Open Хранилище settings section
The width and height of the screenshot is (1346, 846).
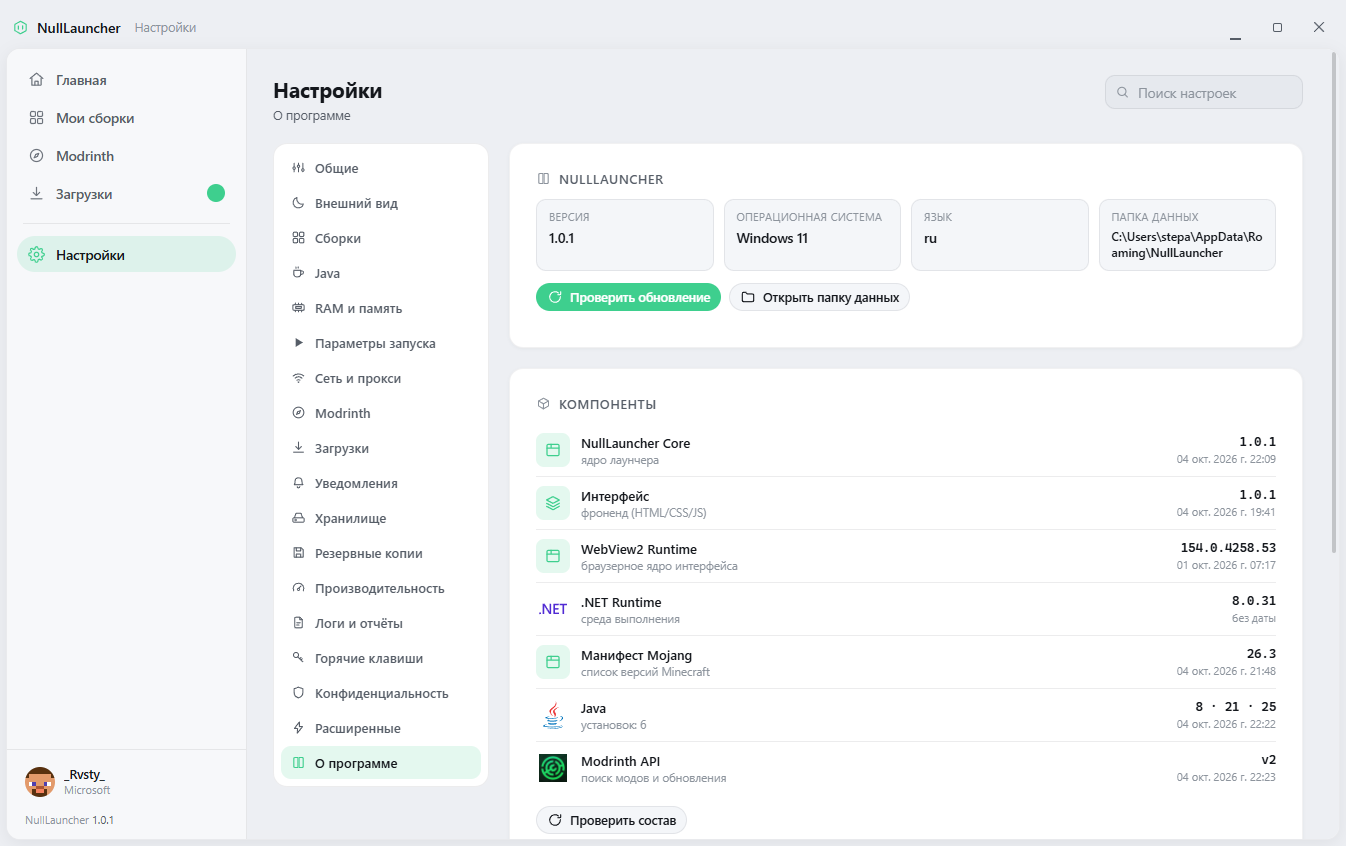pos(381,519)
